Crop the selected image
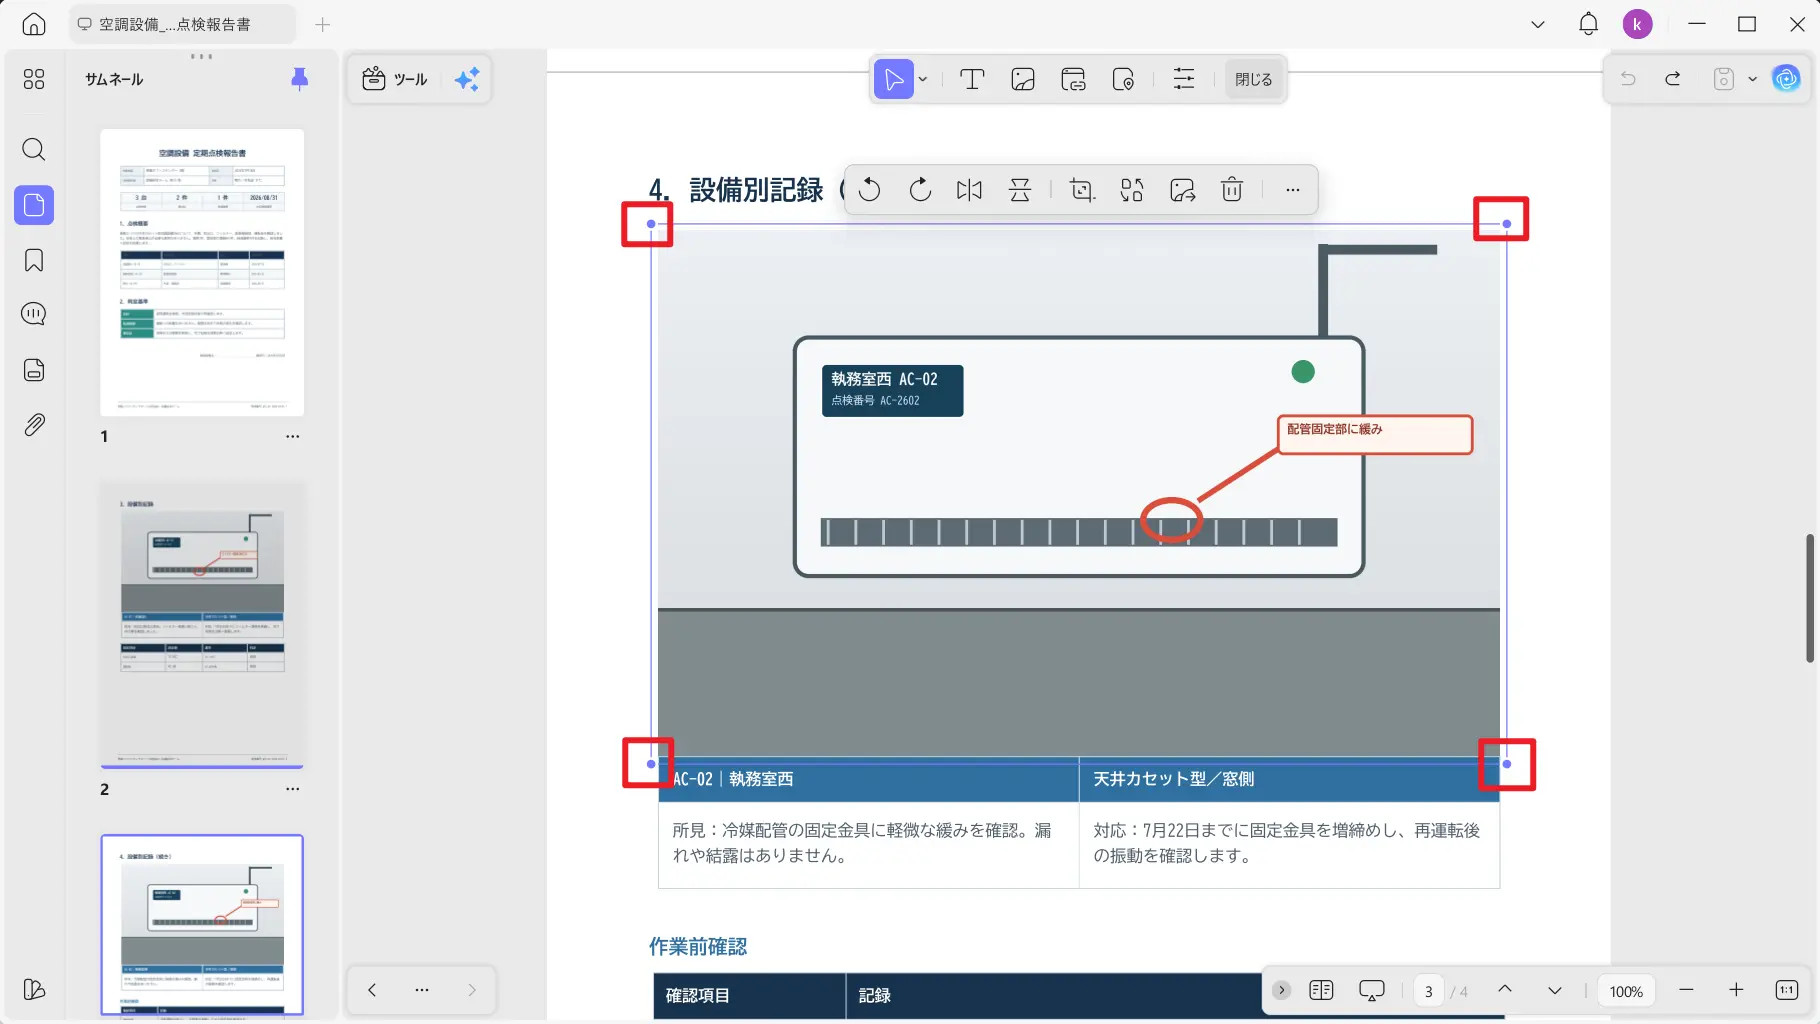This screenshot has width=1820, height=1024. pyautogui.click(x=1082, y=190)
